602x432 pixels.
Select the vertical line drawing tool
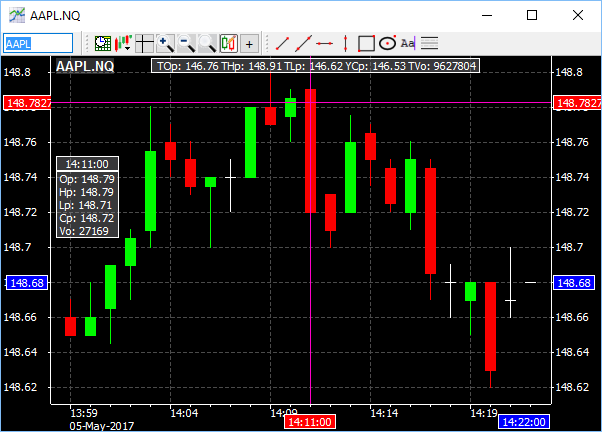(x=345, y=43)
